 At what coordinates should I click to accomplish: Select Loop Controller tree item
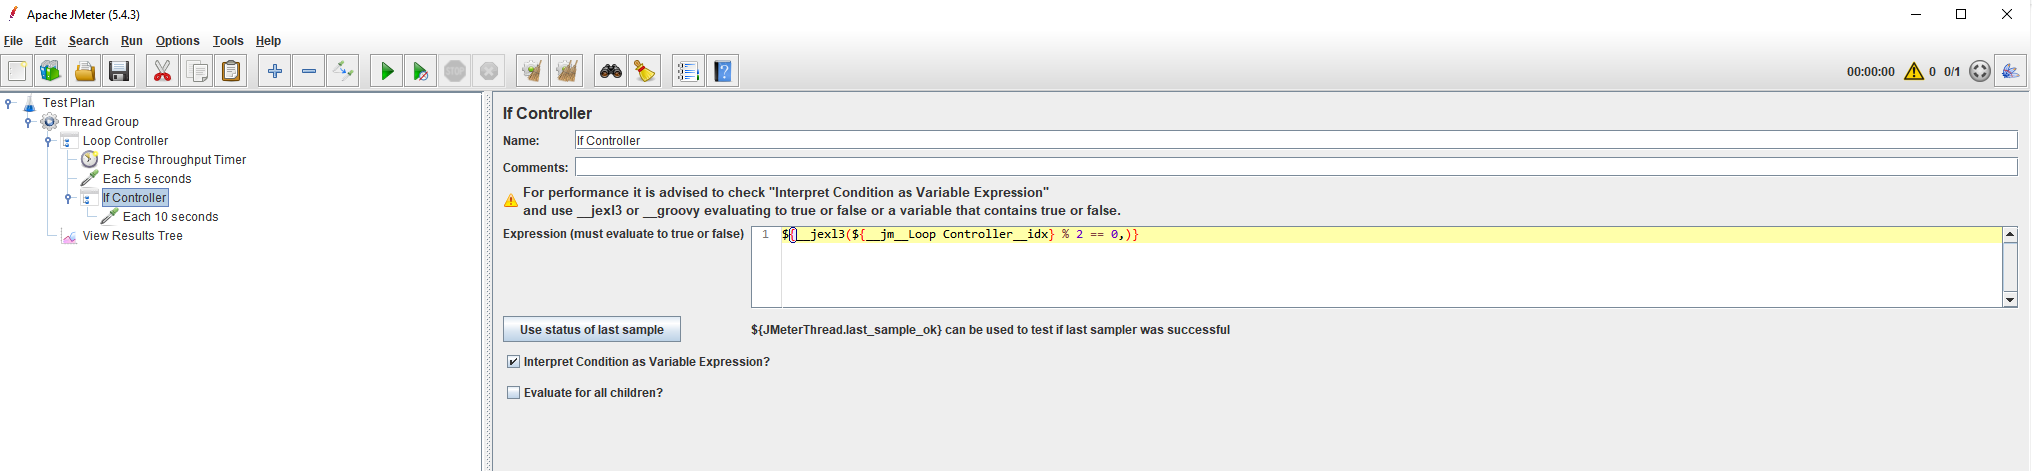pyautogui.click(x=125, y=141)
